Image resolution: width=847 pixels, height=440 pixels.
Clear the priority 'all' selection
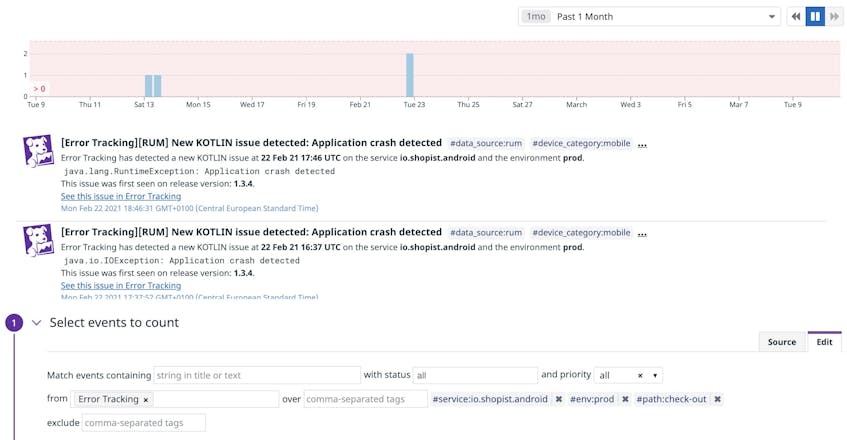pos(640,375)
